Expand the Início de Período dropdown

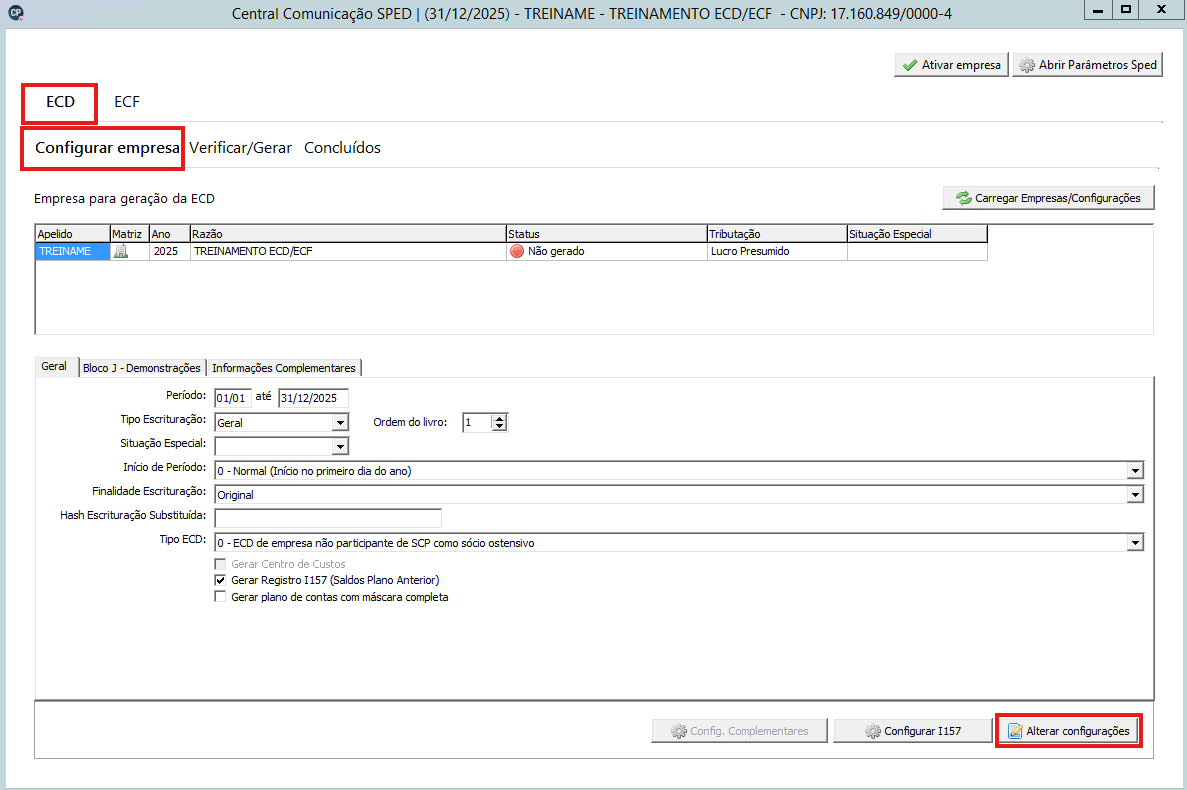(1135, 471)
